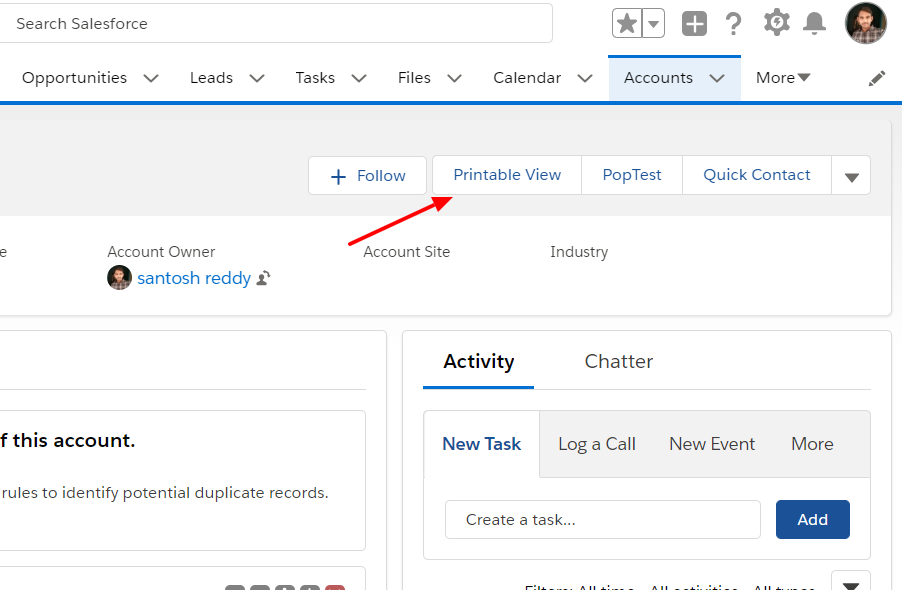Select the New Event activity tab
The image size is (902, 590).
[712, 444]
